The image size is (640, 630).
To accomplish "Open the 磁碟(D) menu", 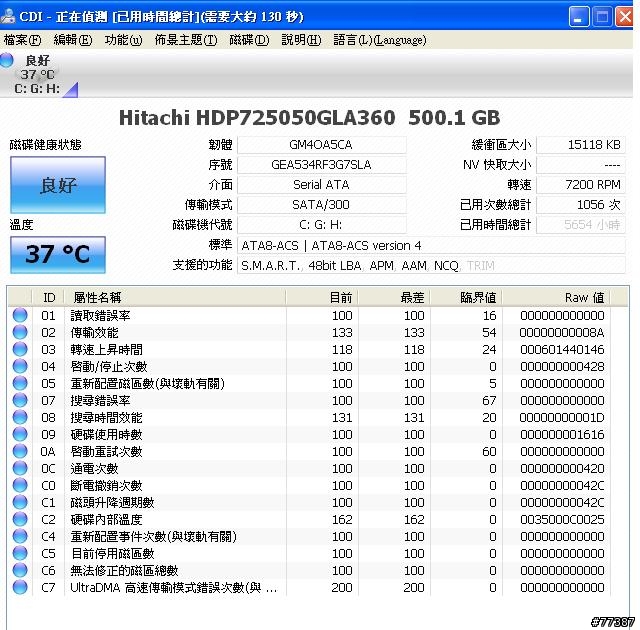I will (249, 40).
